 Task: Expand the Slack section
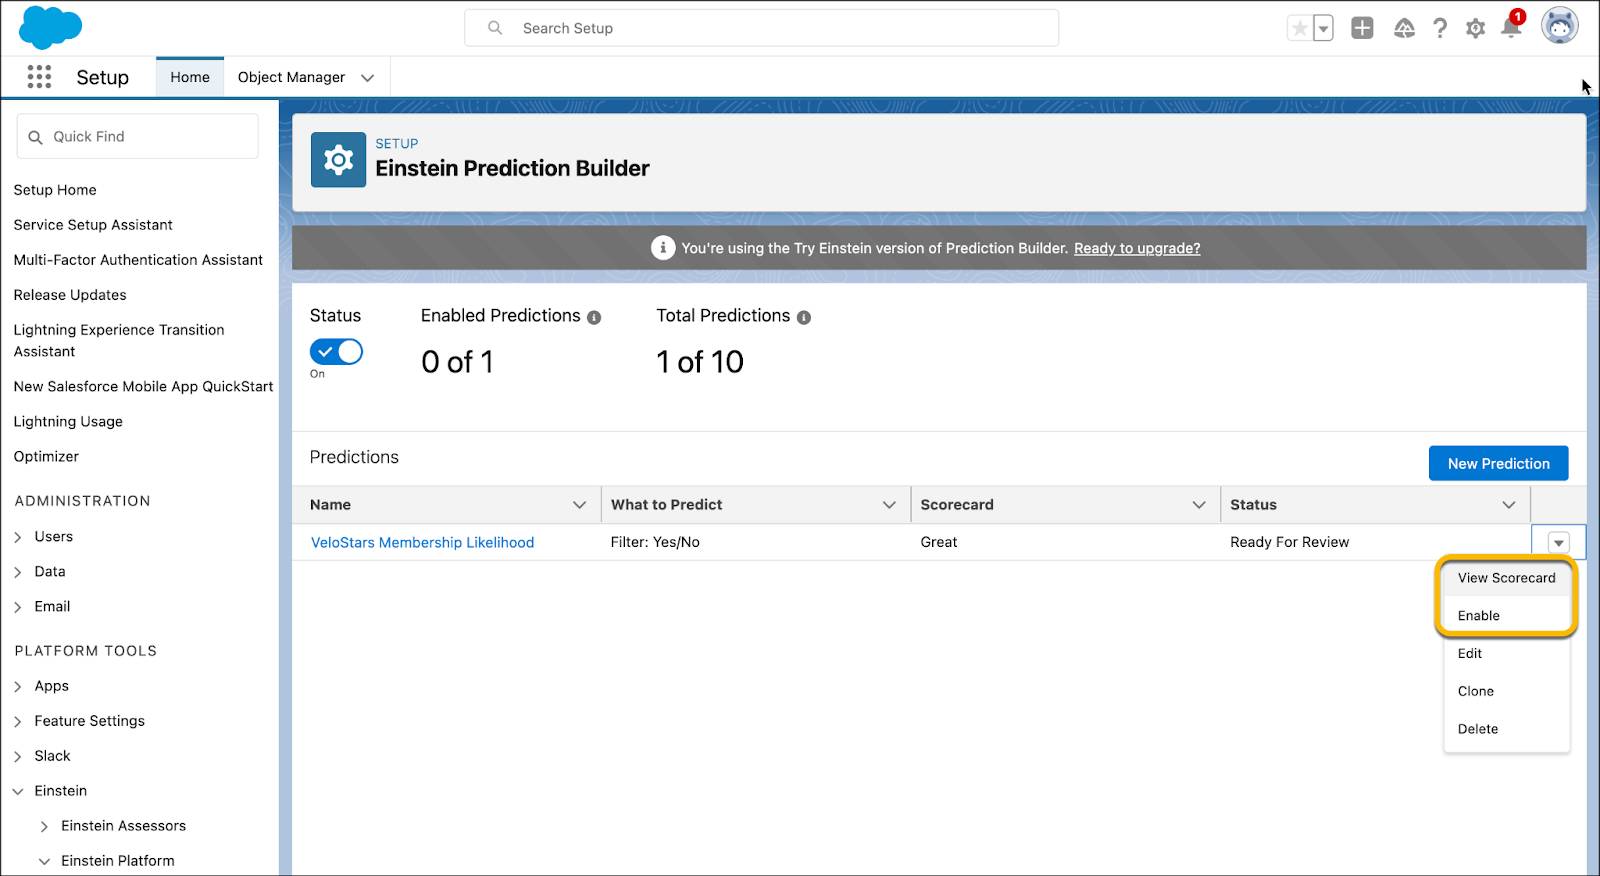[18, 756]
